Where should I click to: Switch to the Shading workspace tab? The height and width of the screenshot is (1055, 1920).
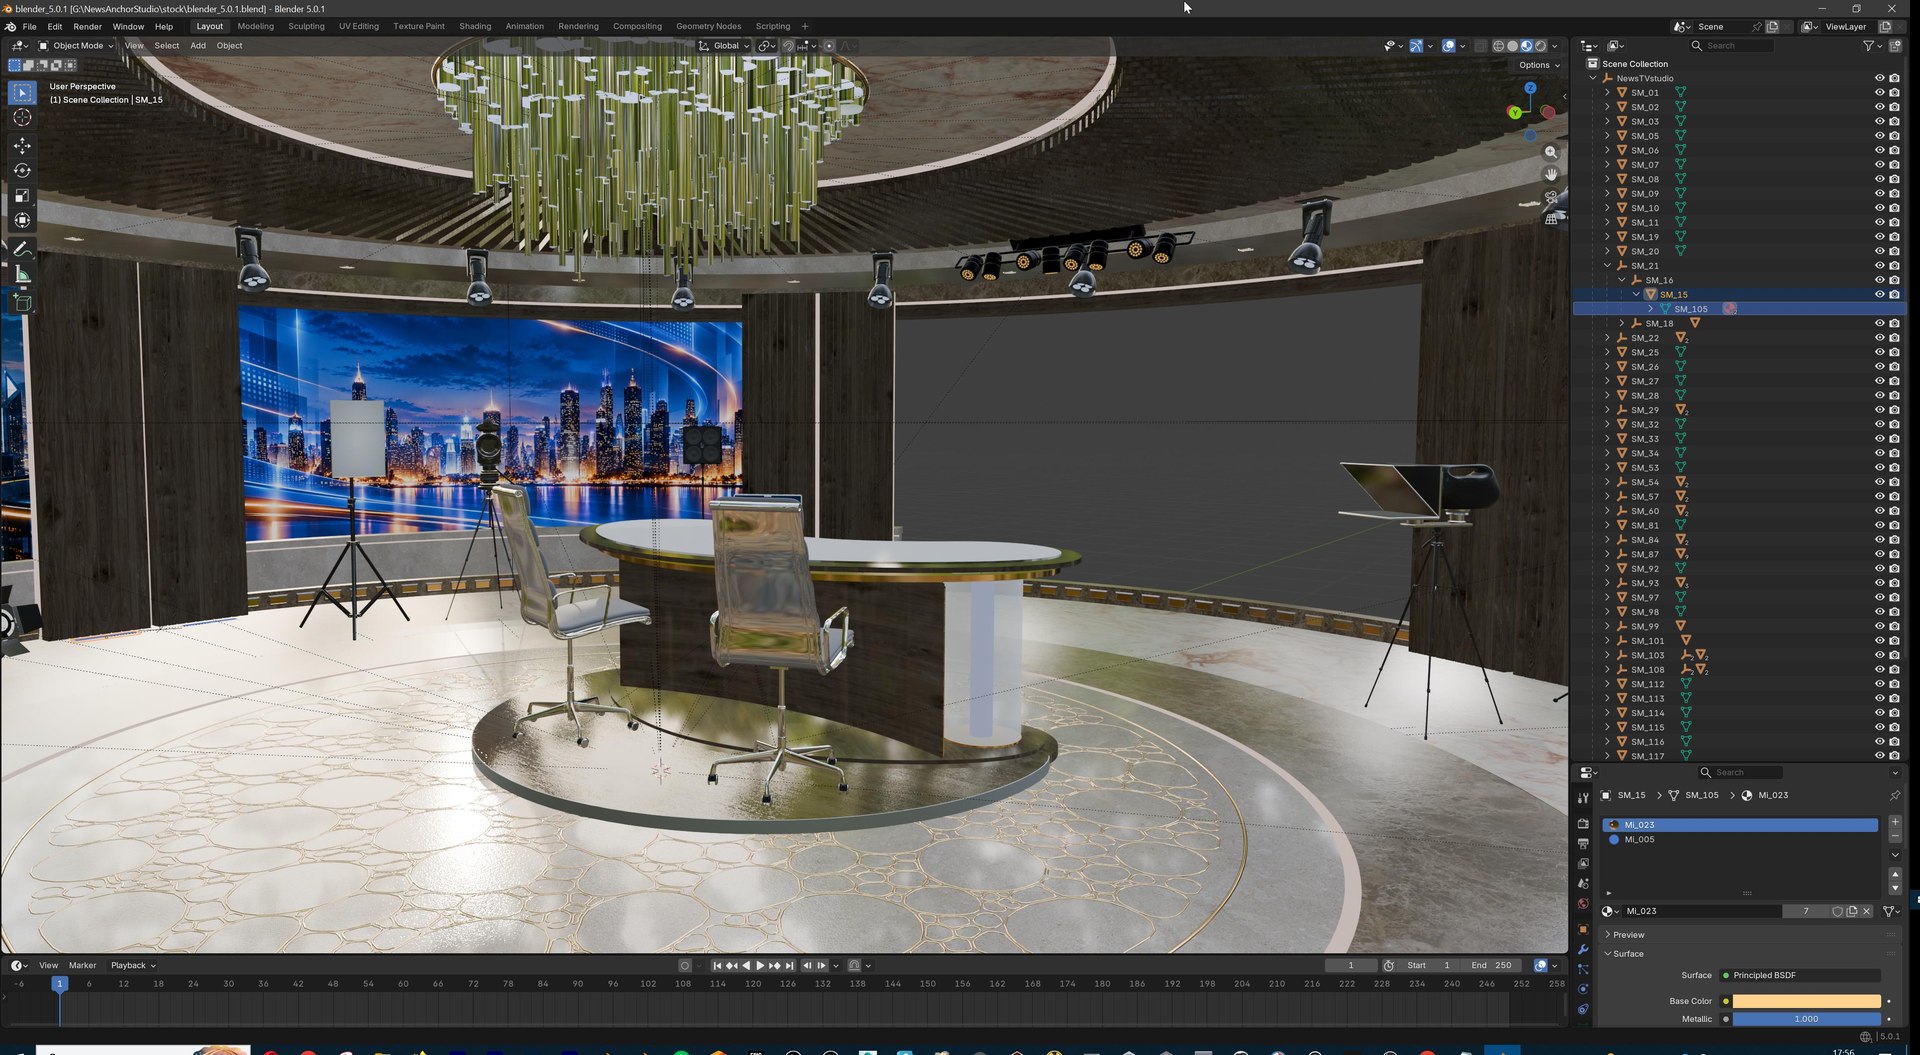pos(475,27)
